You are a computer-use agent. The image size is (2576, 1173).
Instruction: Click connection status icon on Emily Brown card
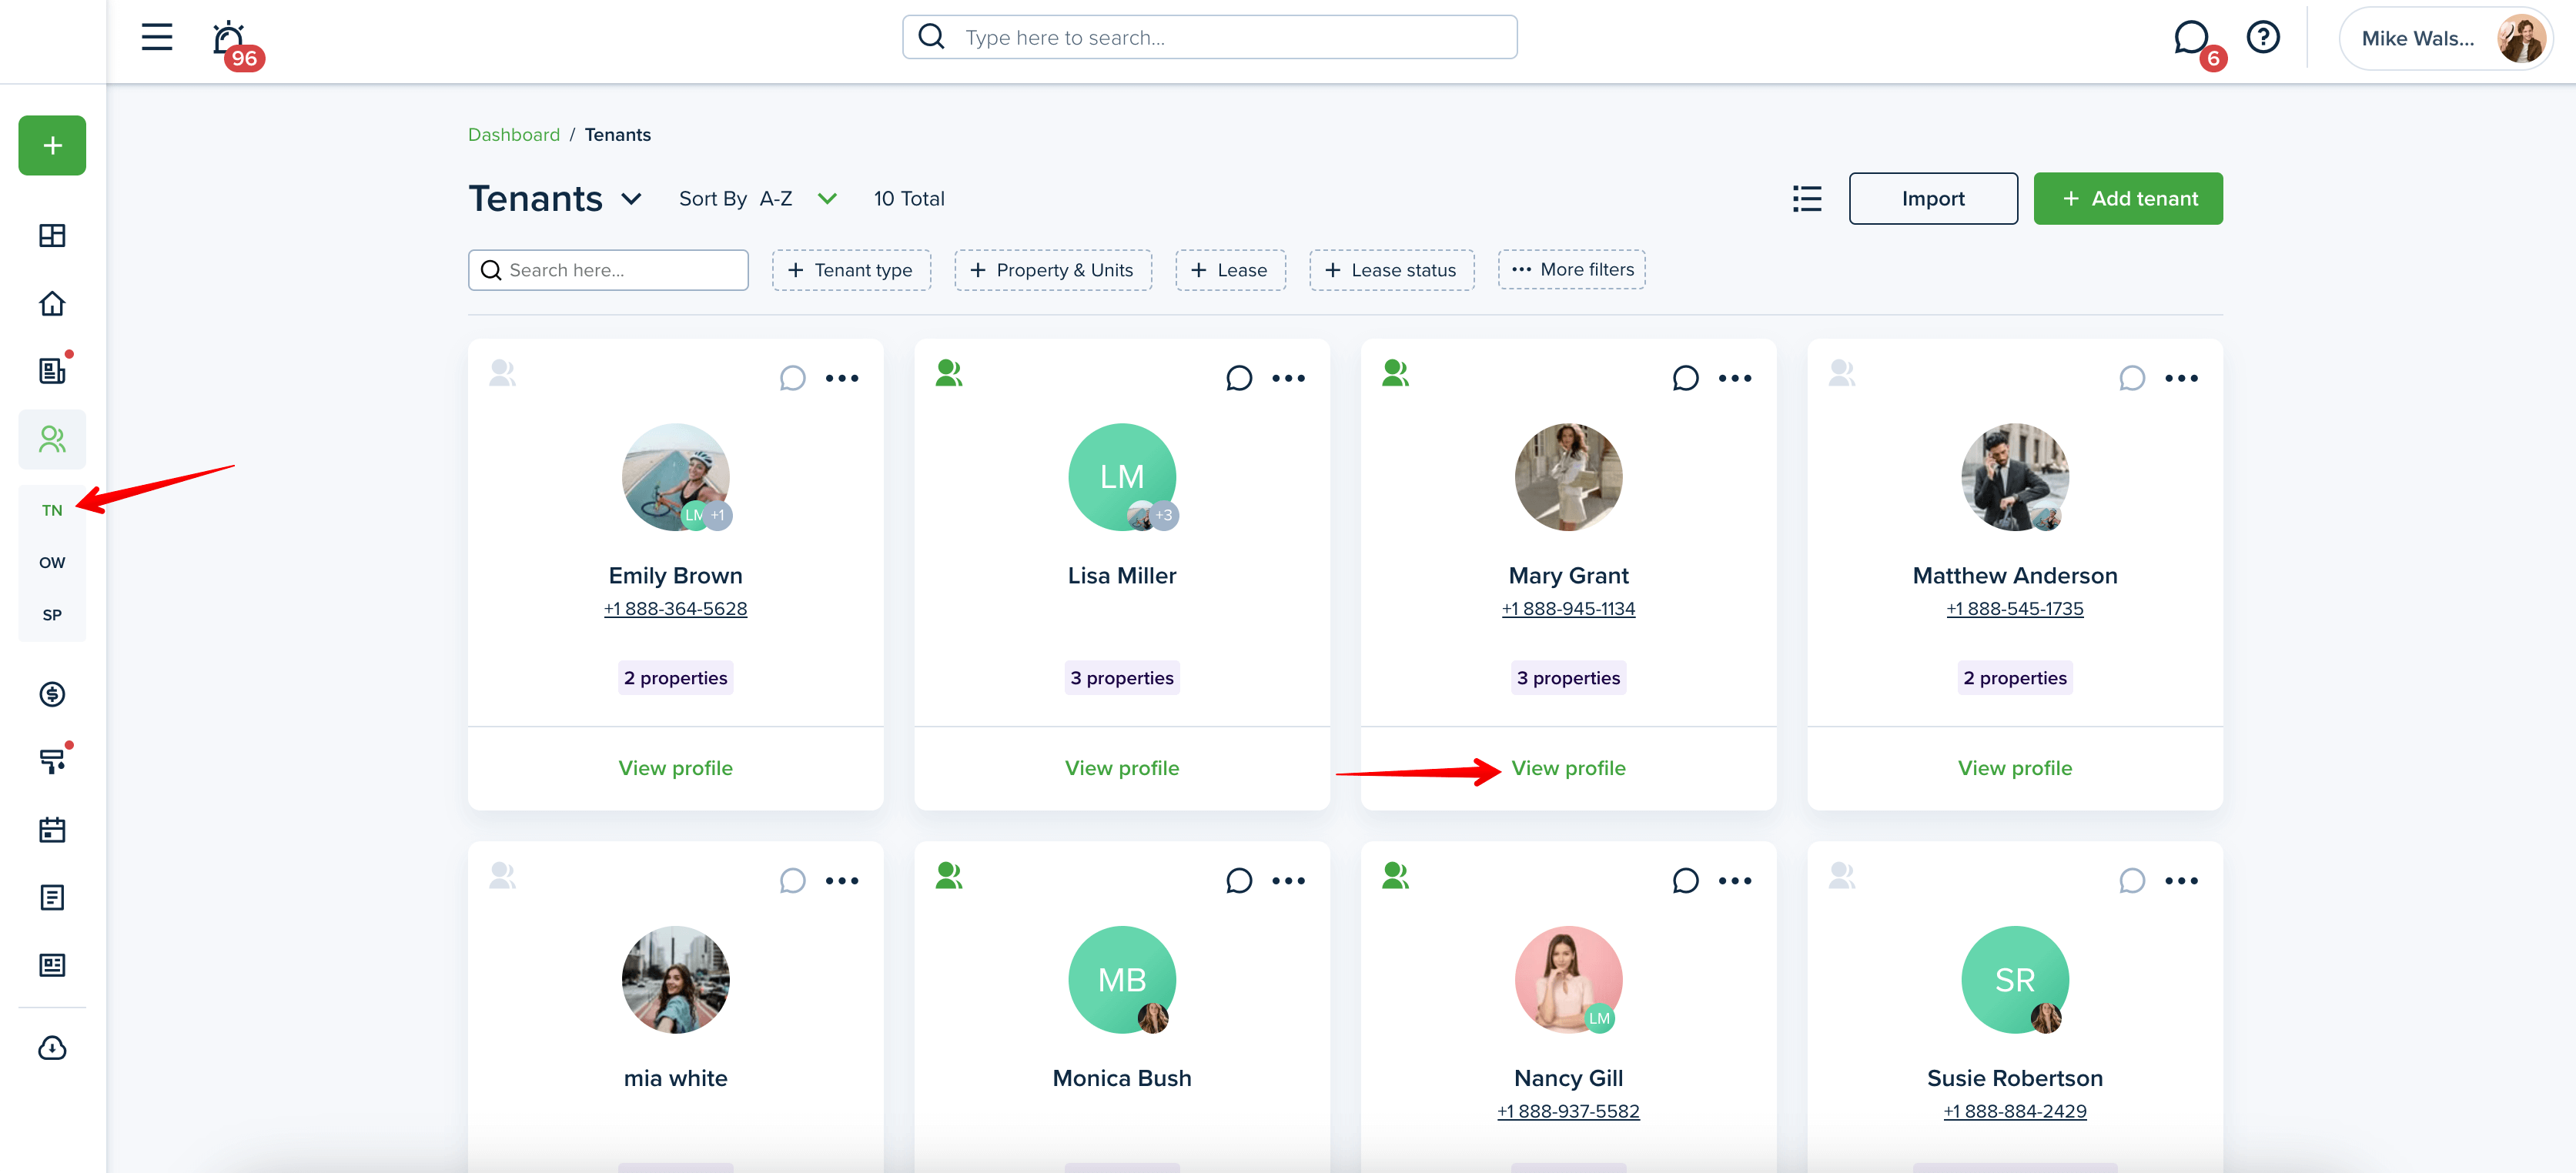coord(502,373)
